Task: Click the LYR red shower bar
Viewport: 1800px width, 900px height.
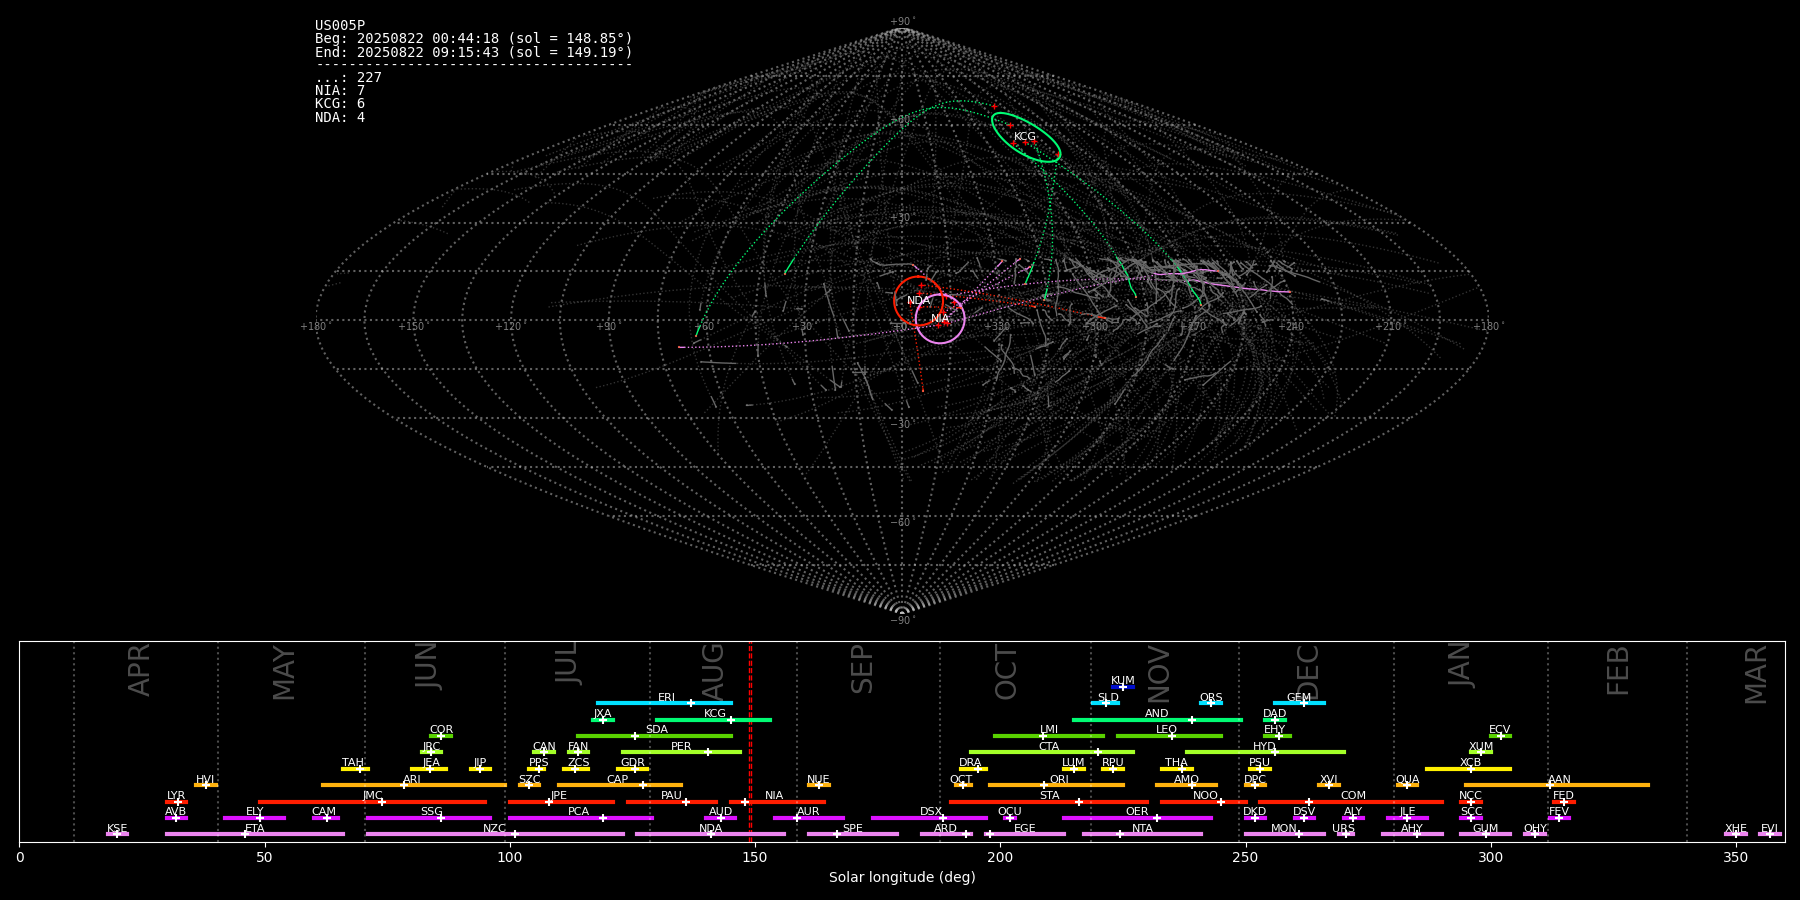Action: 176,801
